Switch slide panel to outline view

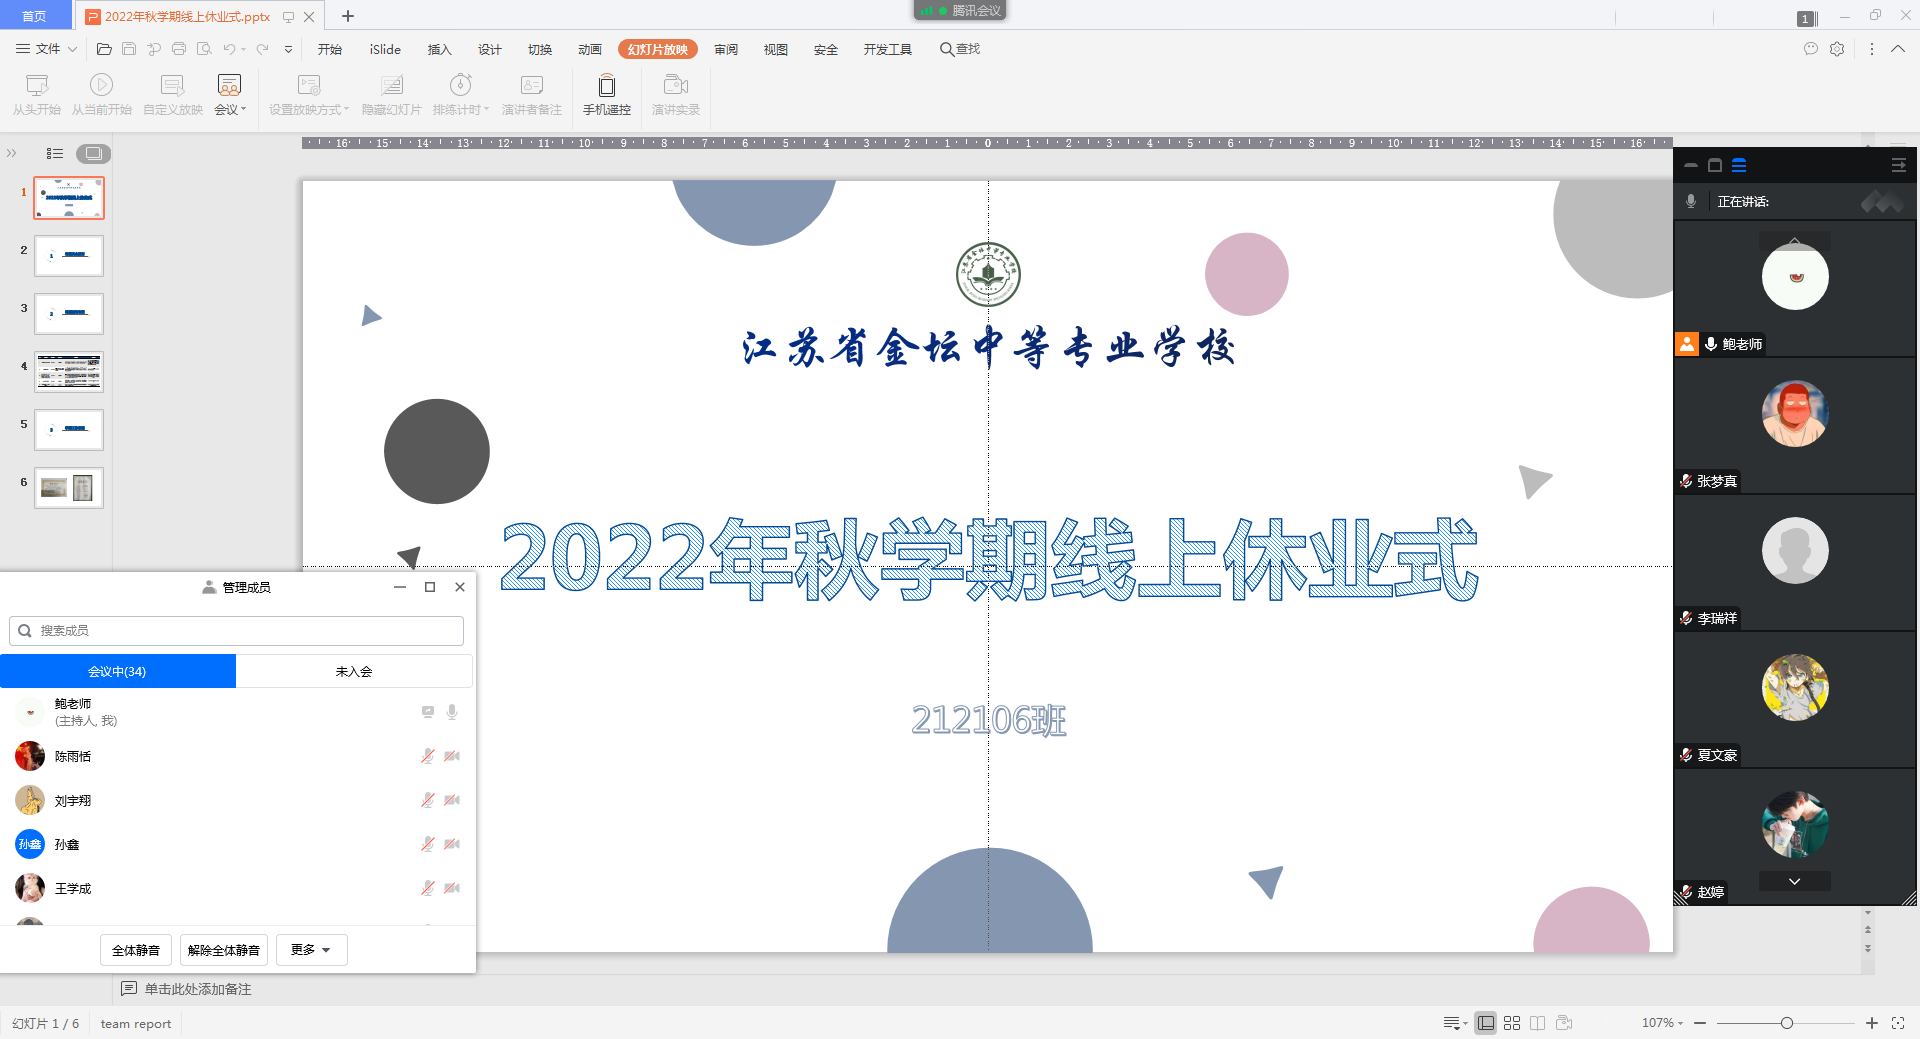click(55, 153)
